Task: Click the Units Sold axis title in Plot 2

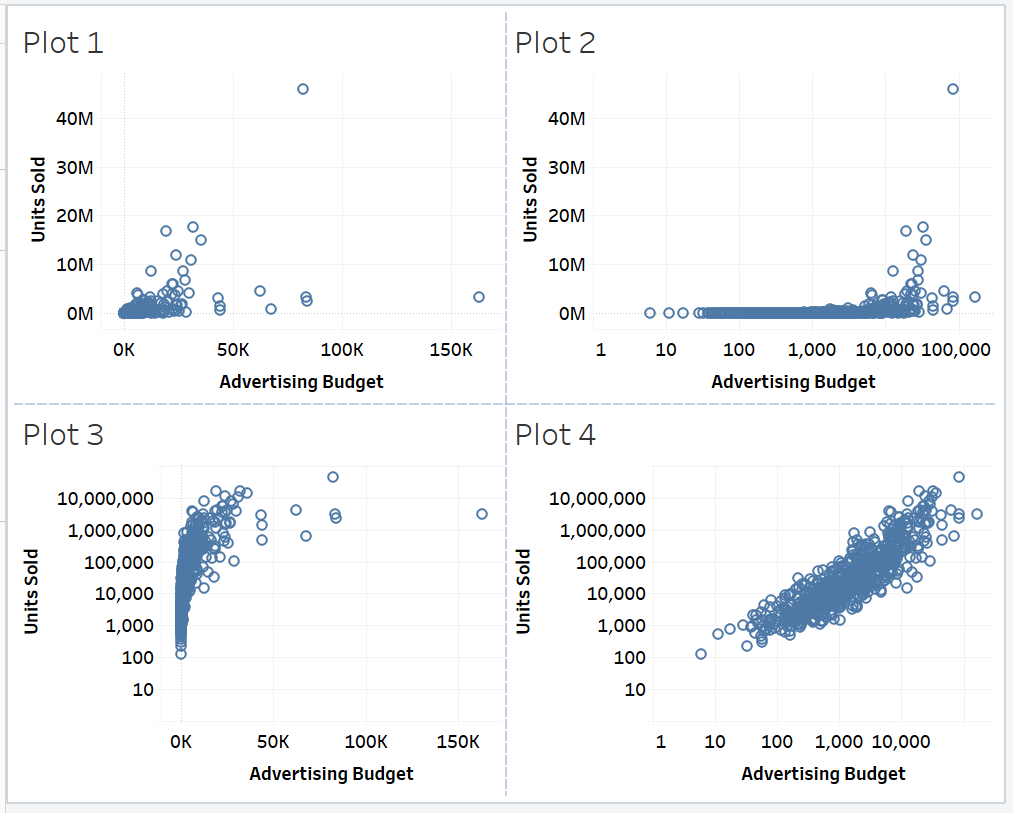Action: [530, 200]
